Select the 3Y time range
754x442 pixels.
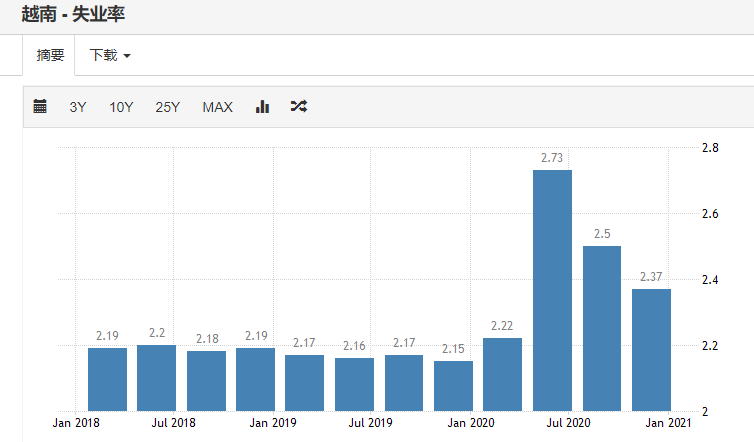[x=78, y=107]
